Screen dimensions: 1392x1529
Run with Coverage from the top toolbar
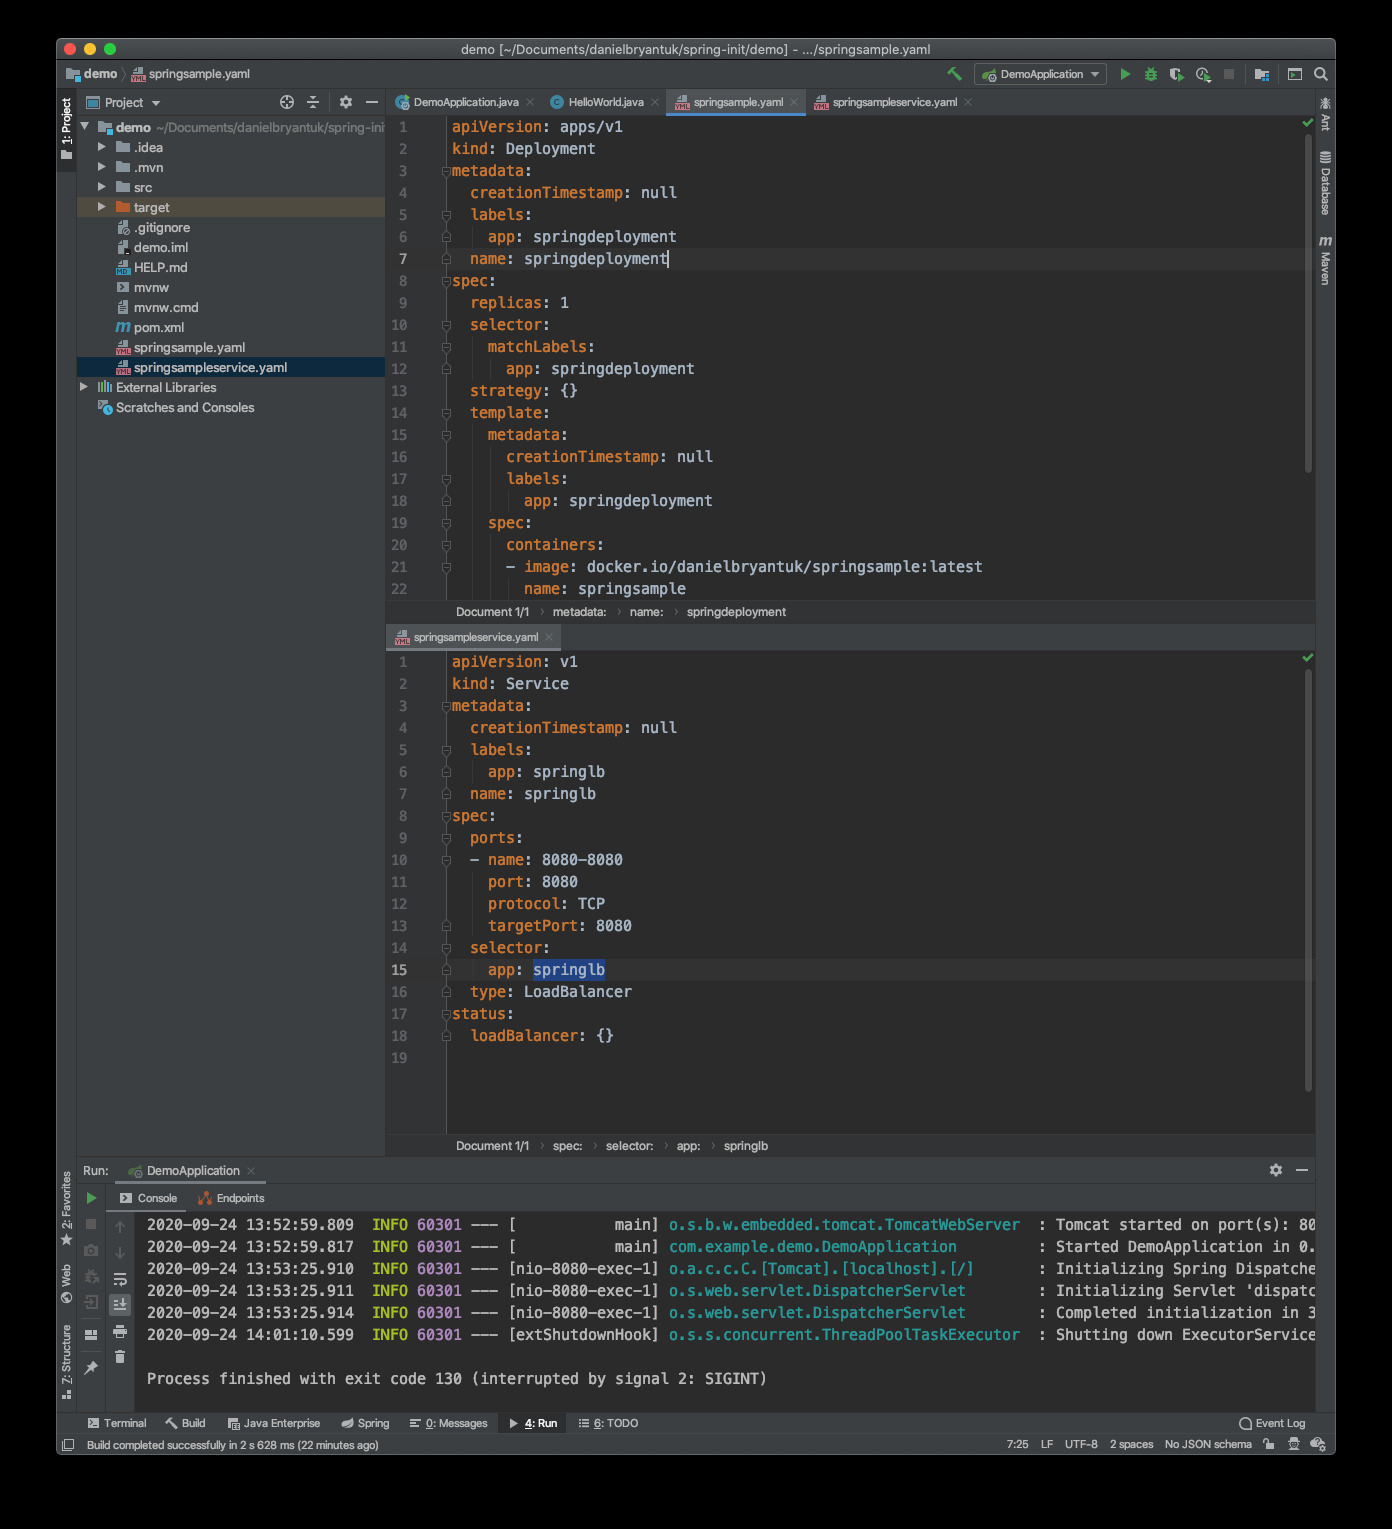pyautogui.click(x=1176, y=74)
